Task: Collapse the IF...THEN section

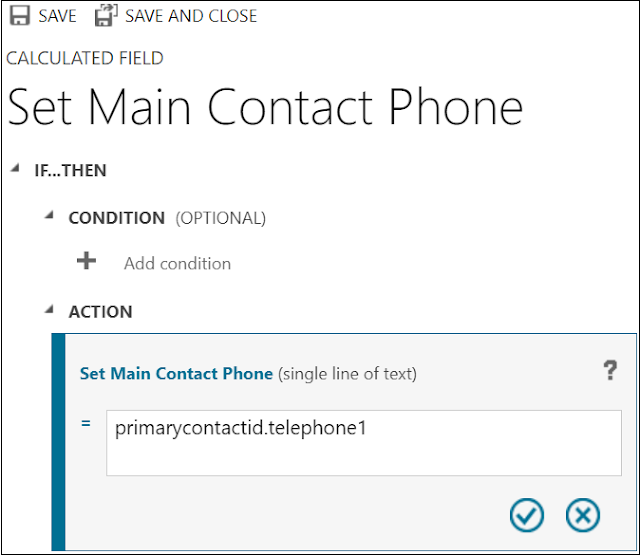Action: click(15, 168)
